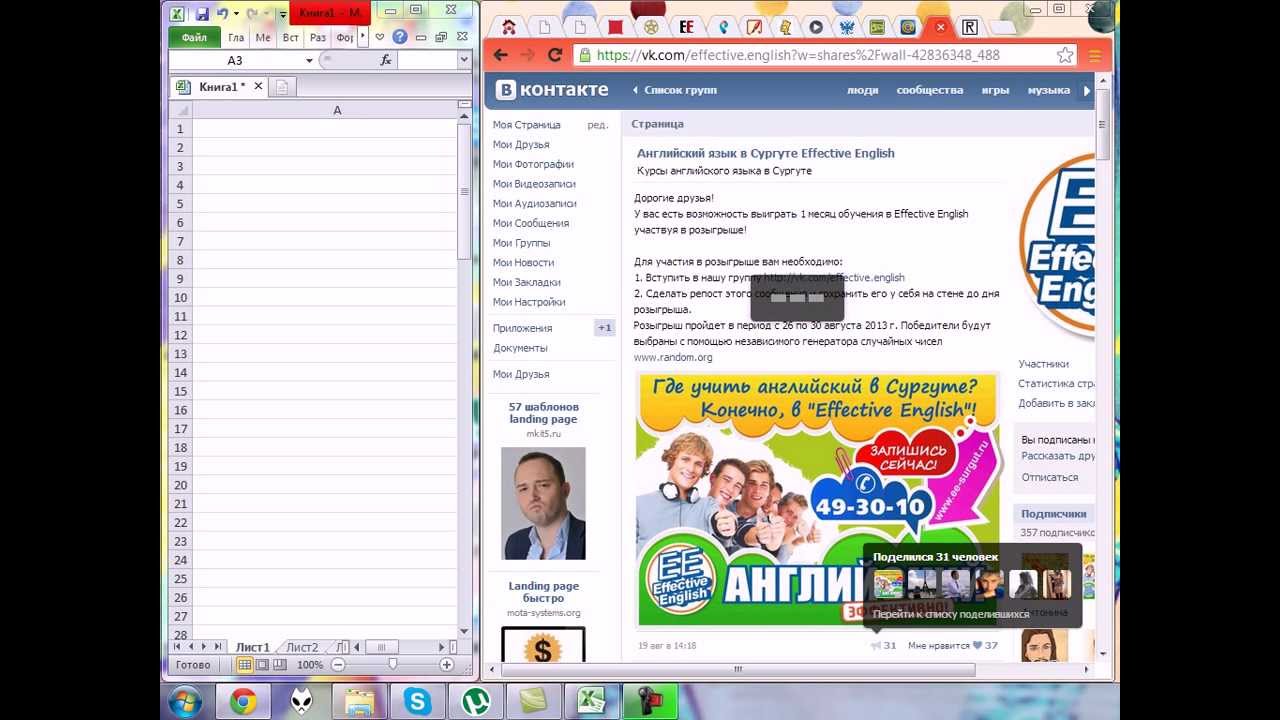Viewport: 1280px width, 720px height.
Task: Go to first sheet navigation arrow
Action: [178, 647]
